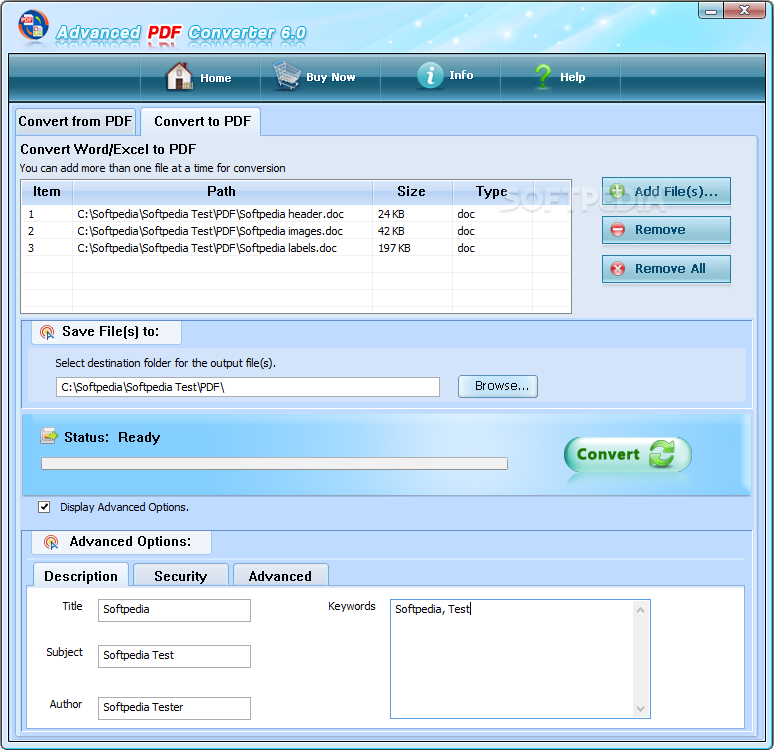This screenshot has width=774, height=750.
Task: Click the Buy Now shopping cart icon
Action: tap(287, 75)
